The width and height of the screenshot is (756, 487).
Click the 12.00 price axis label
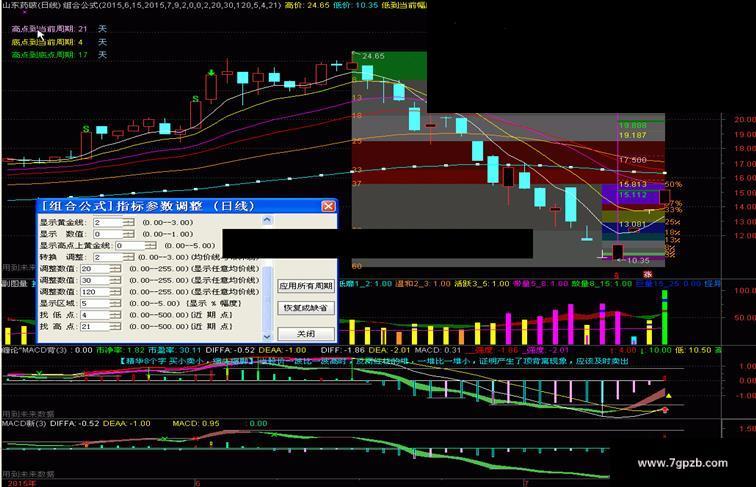click(x=744, y=236)
